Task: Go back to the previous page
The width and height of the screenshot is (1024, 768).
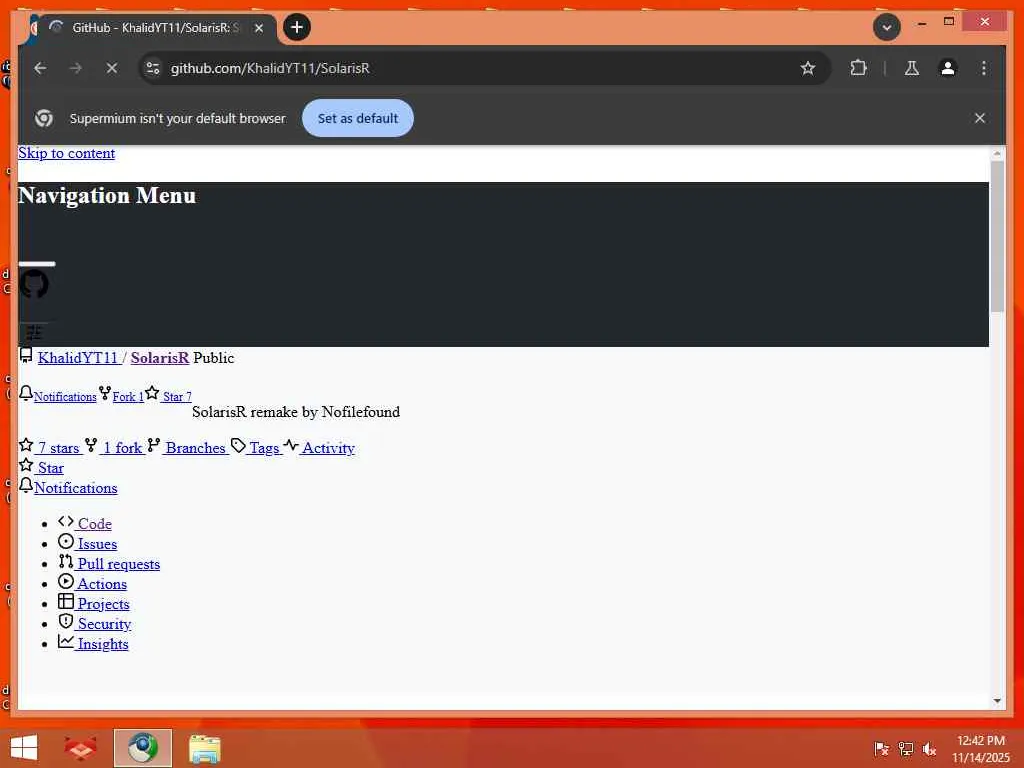Action: [x=40, y=68]
